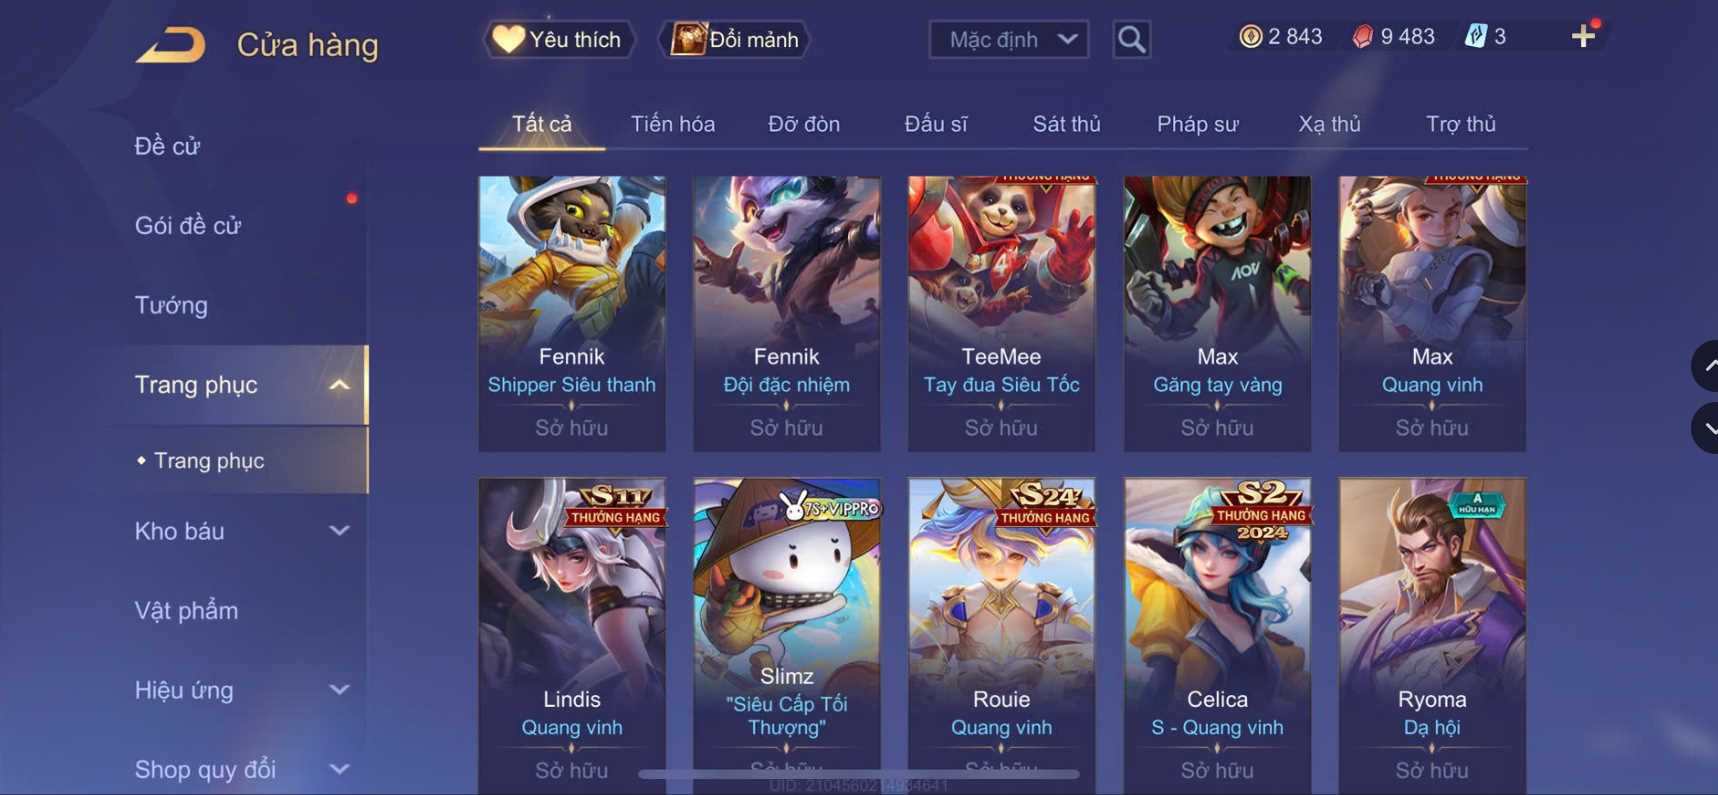Screen dimensions: 1718x795
Task: Expand the Kho báu sidebar section
Action: 340,531
